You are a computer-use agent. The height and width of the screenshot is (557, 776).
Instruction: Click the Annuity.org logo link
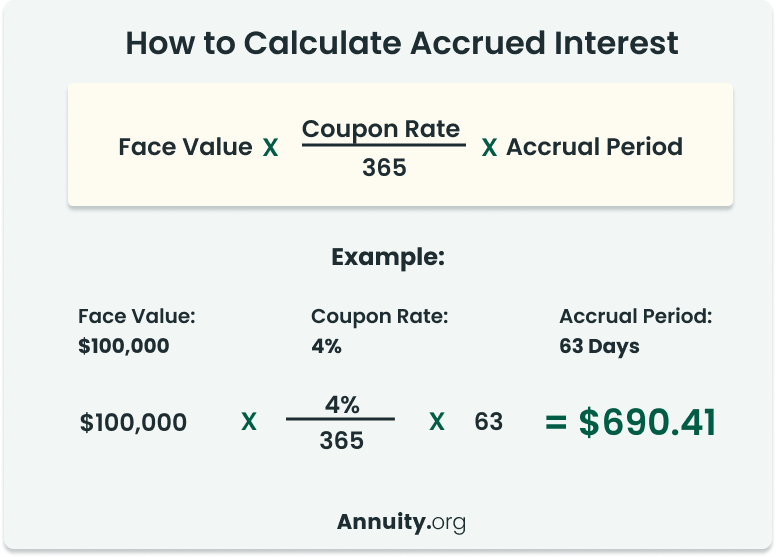point(401,522)
